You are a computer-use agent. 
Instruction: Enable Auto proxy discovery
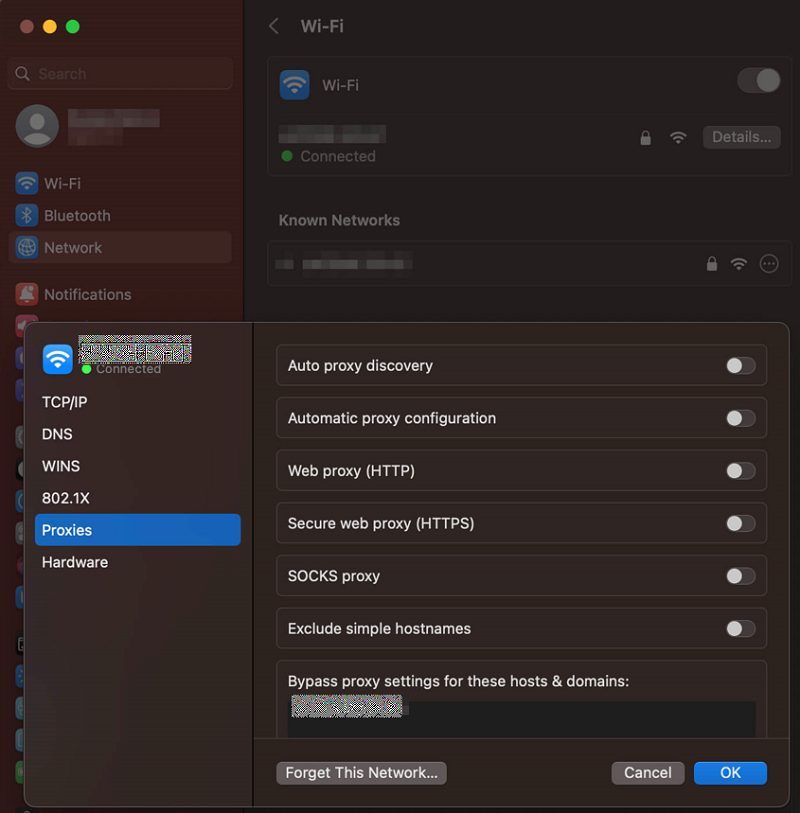pos(741,365)
